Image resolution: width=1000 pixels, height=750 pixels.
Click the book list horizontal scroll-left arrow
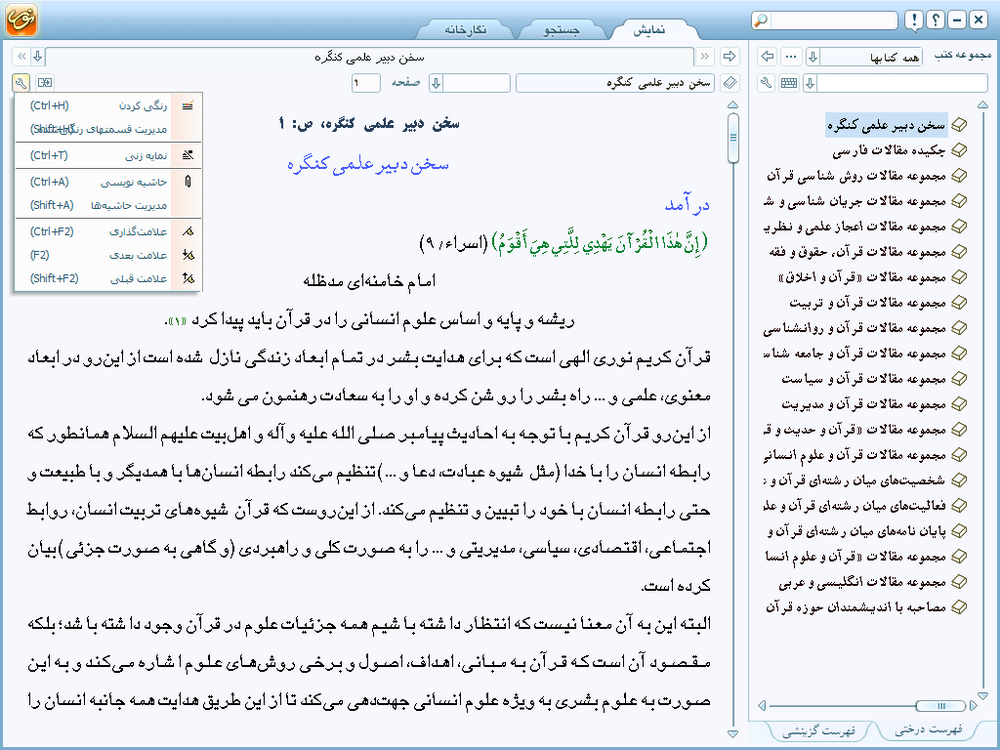click(761, 705)
